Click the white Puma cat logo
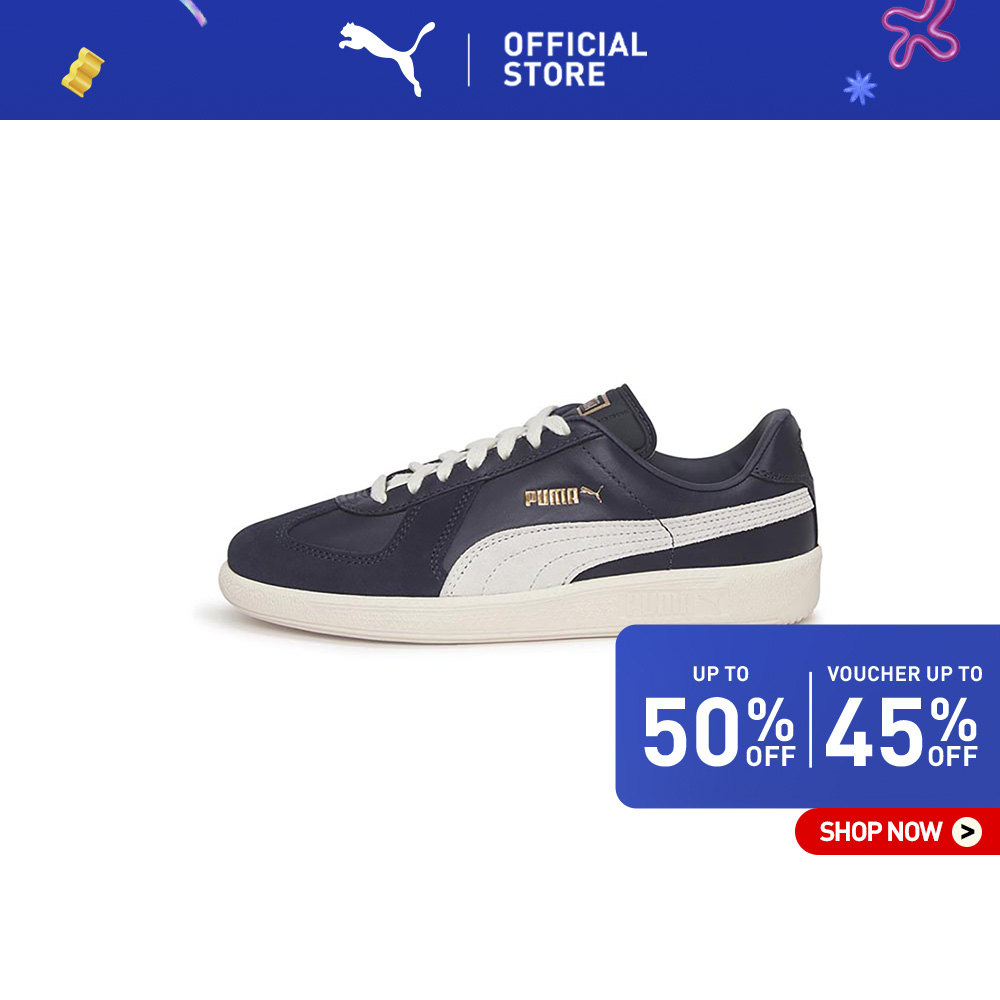The image size is (1000, 1000). coord(386,58)
